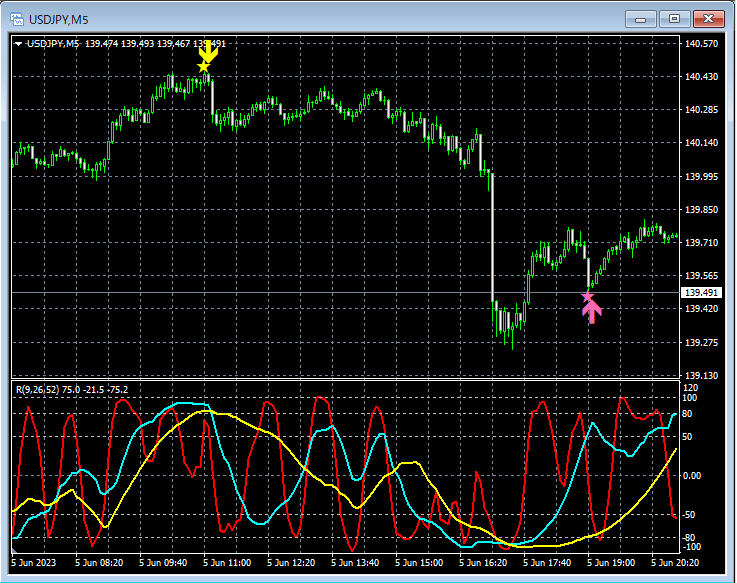Click the 139.130 price scale label
The height and width of the screenshot is (583, 737).
701,375
